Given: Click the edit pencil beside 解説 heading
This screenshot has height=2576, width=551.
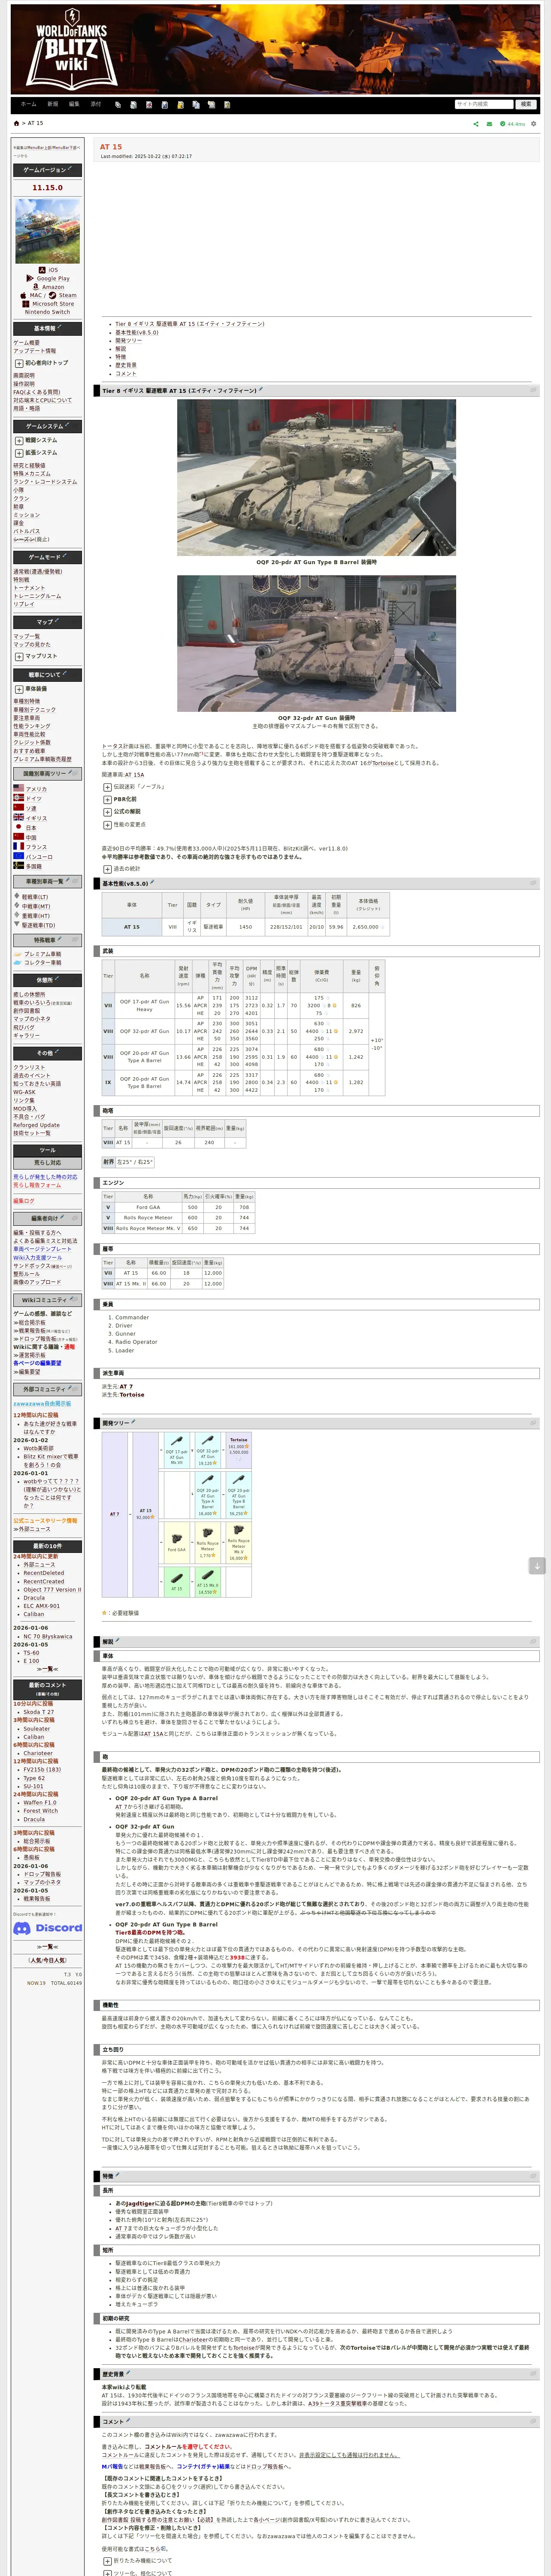Looking at the screenshot, I should [117, 1641].
